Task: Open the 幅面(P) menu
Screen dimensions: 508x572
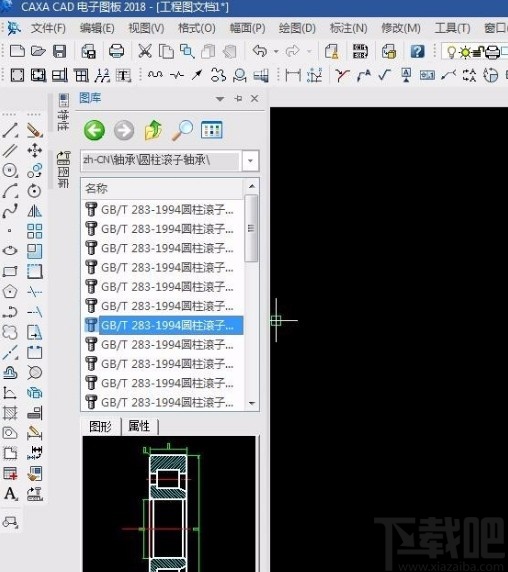Action: coord(247,28)
